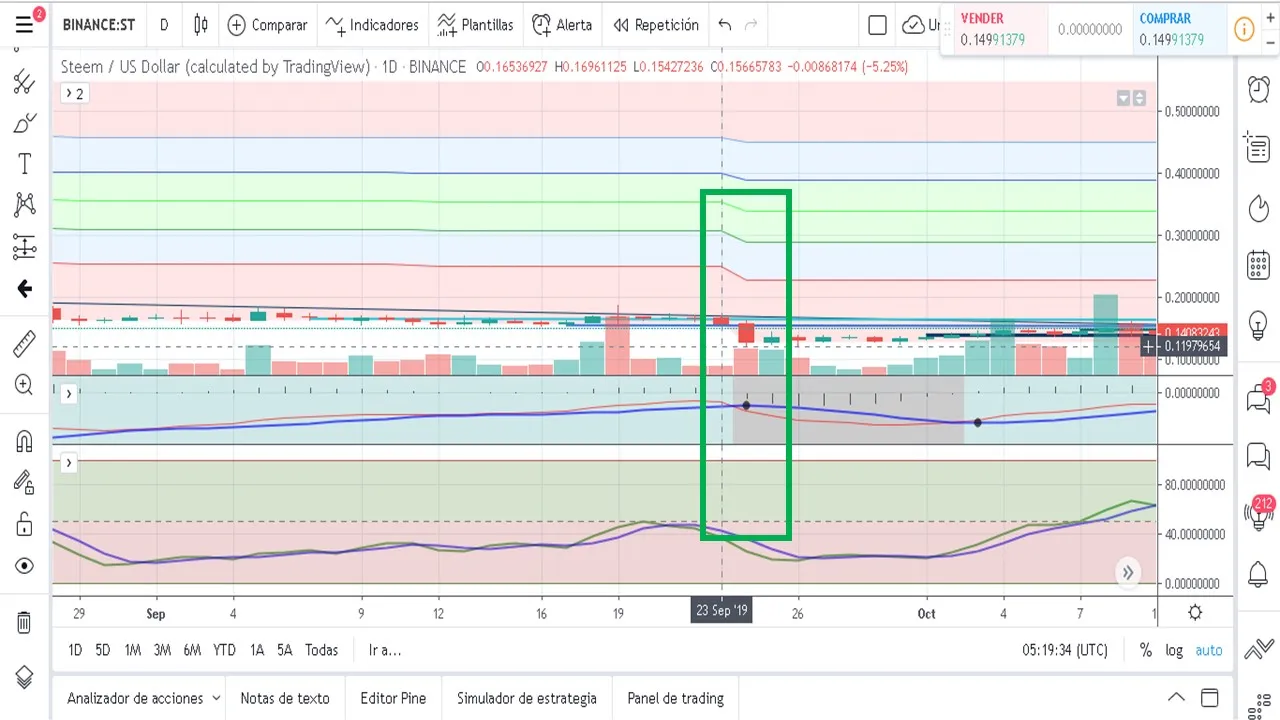
Task: Lock all drawing tools
Action: coord(24,524)
